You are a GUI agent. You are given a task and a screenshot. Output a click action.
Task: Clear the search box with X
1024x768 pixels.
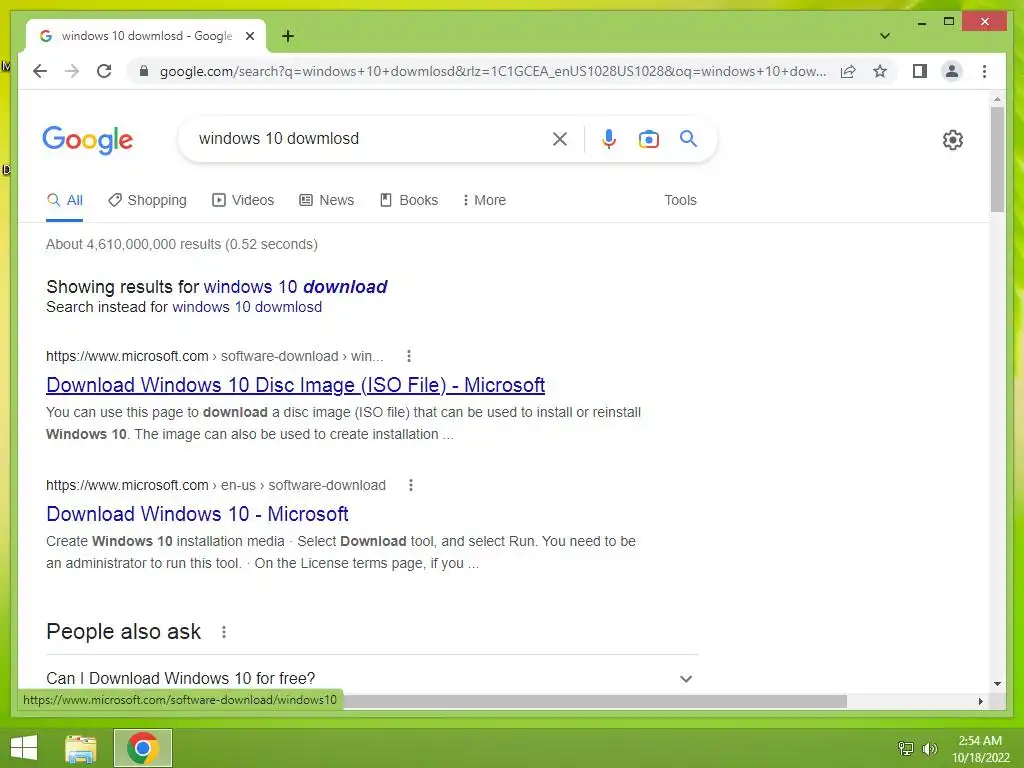tap(560, 138)
